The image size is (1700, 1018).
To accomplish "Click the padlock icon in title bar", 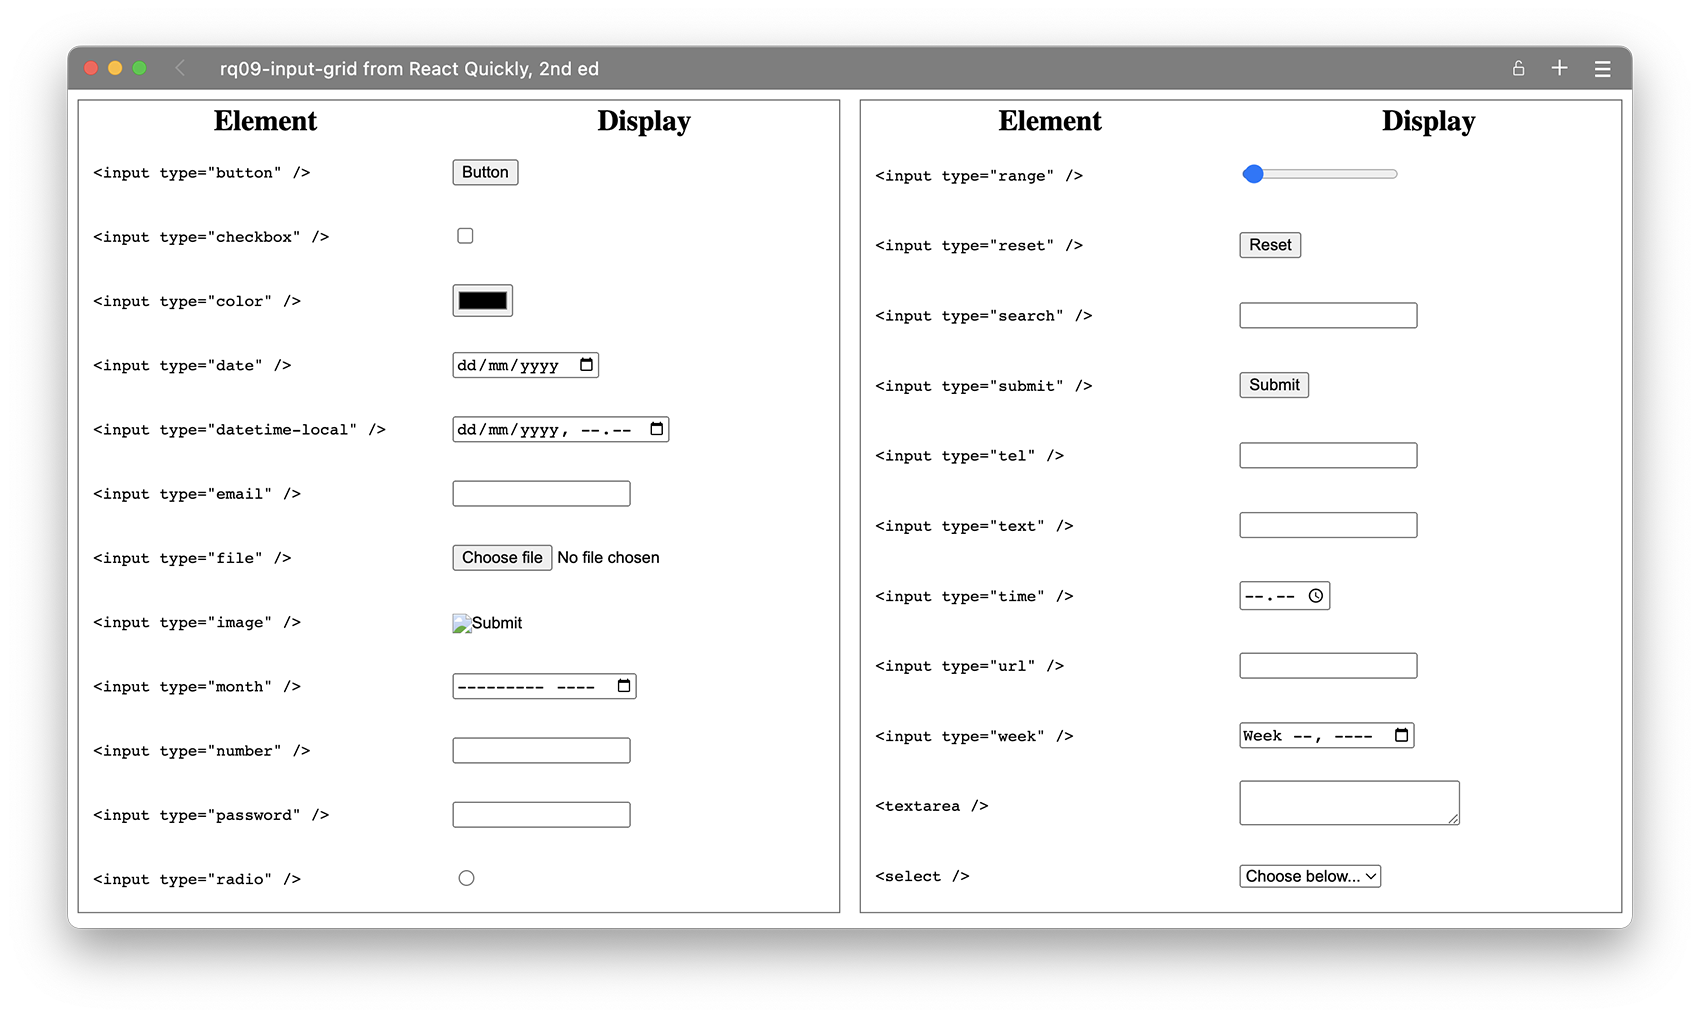I will [x=1518, y=68].
